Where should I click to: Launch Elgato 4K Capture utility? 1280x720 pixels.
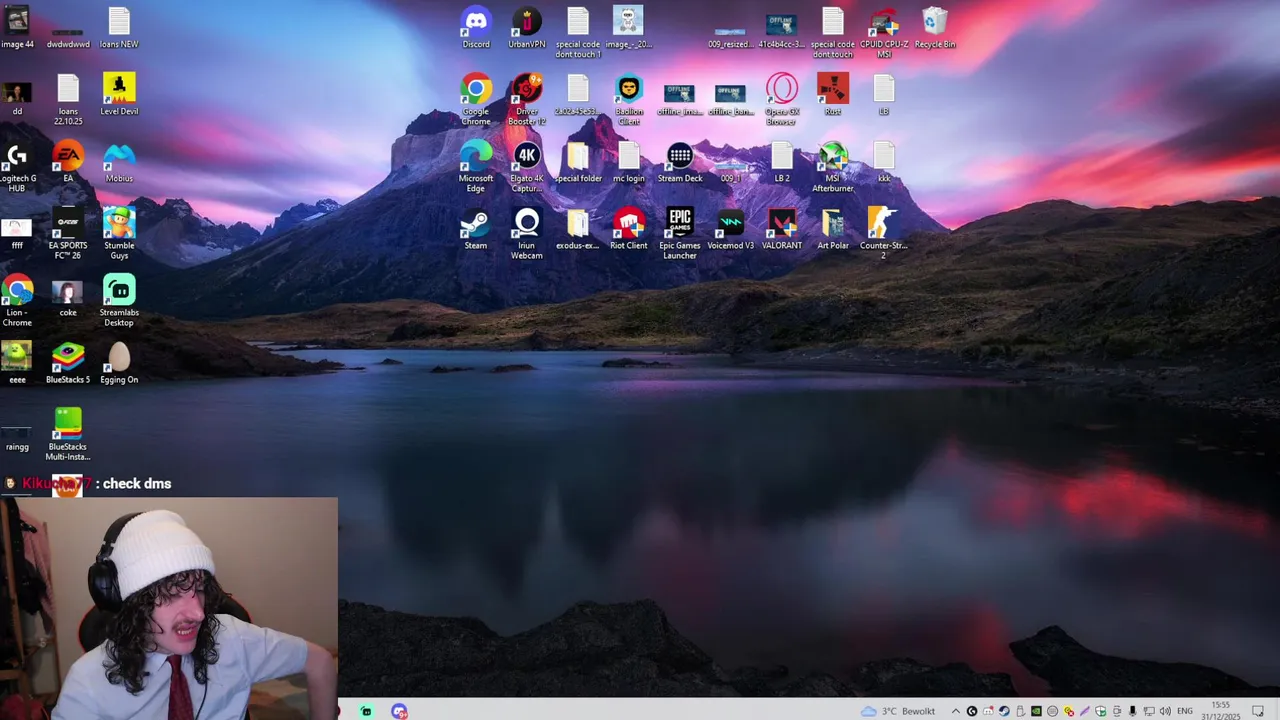click(527, 166)
